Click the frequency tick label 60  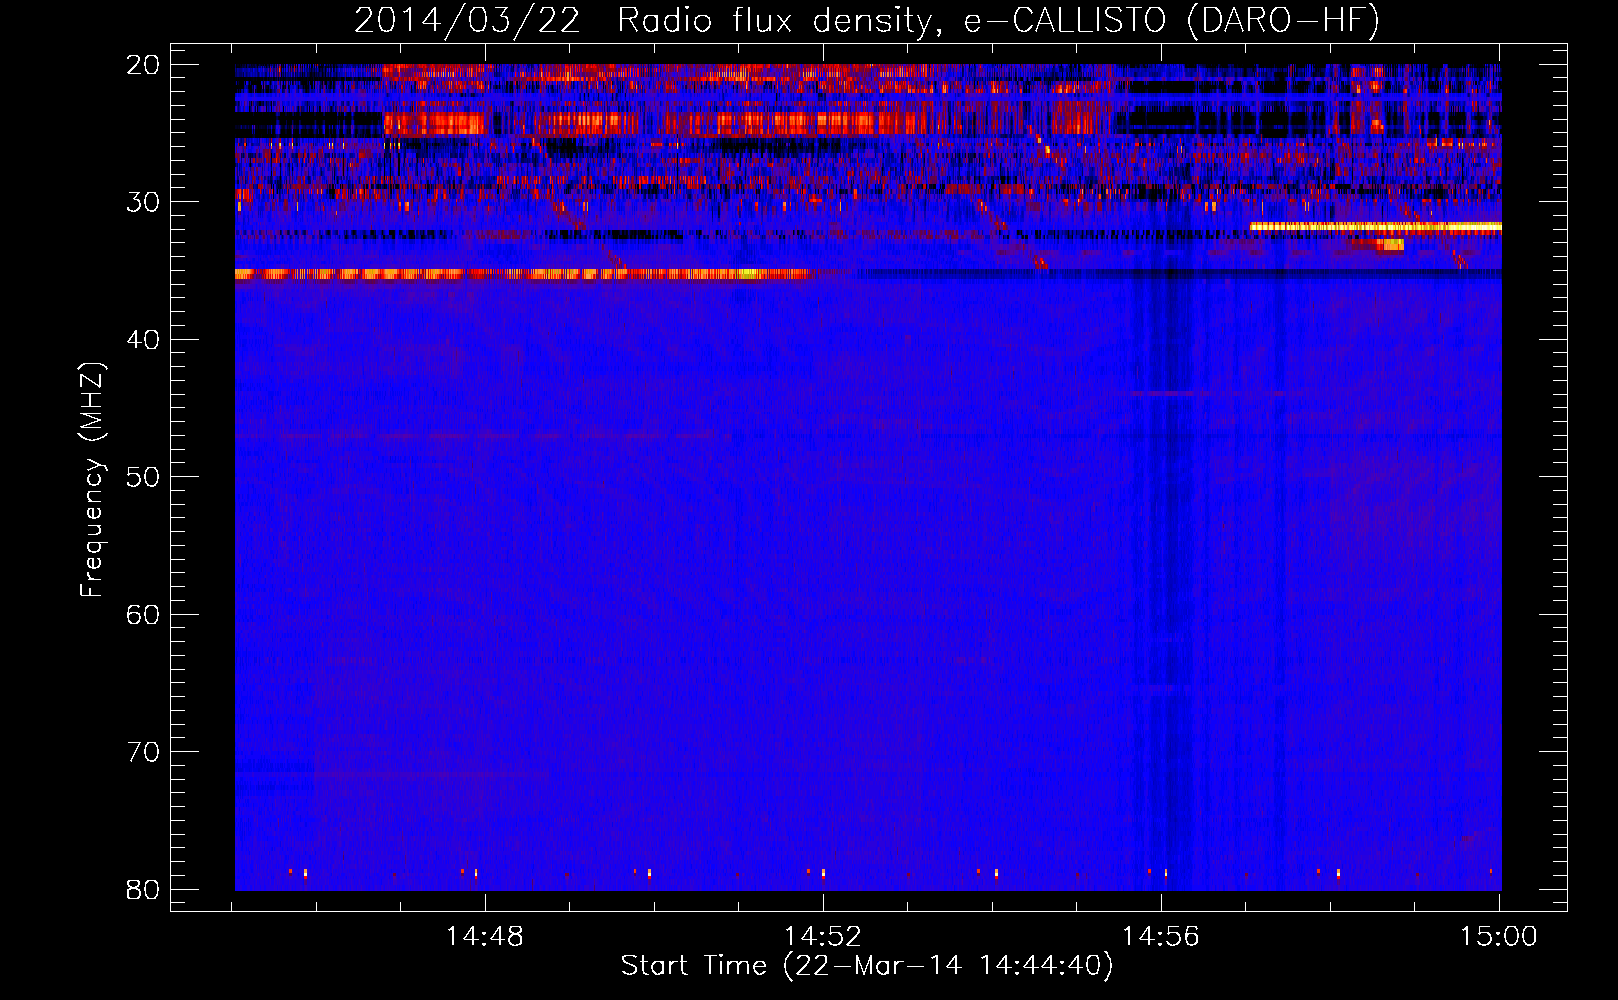[144, 614]
